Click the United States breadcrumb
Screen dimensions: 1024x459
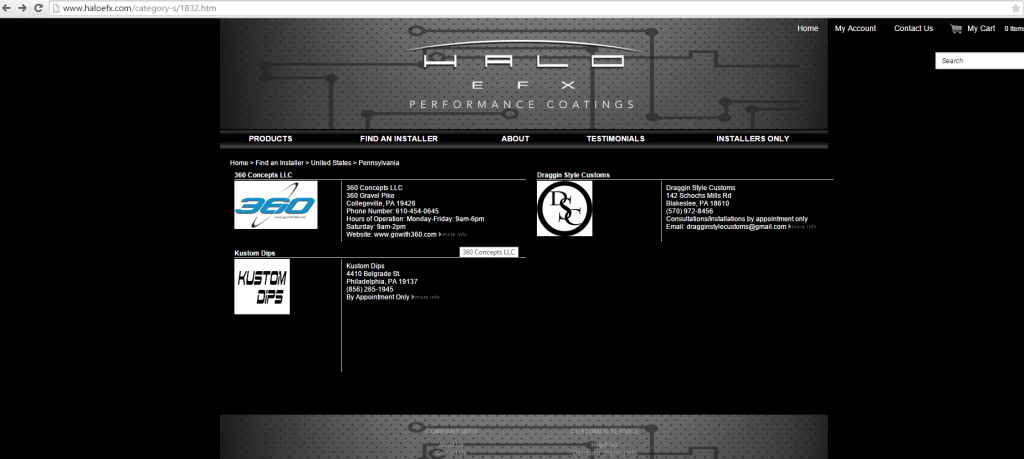(330, 163)
